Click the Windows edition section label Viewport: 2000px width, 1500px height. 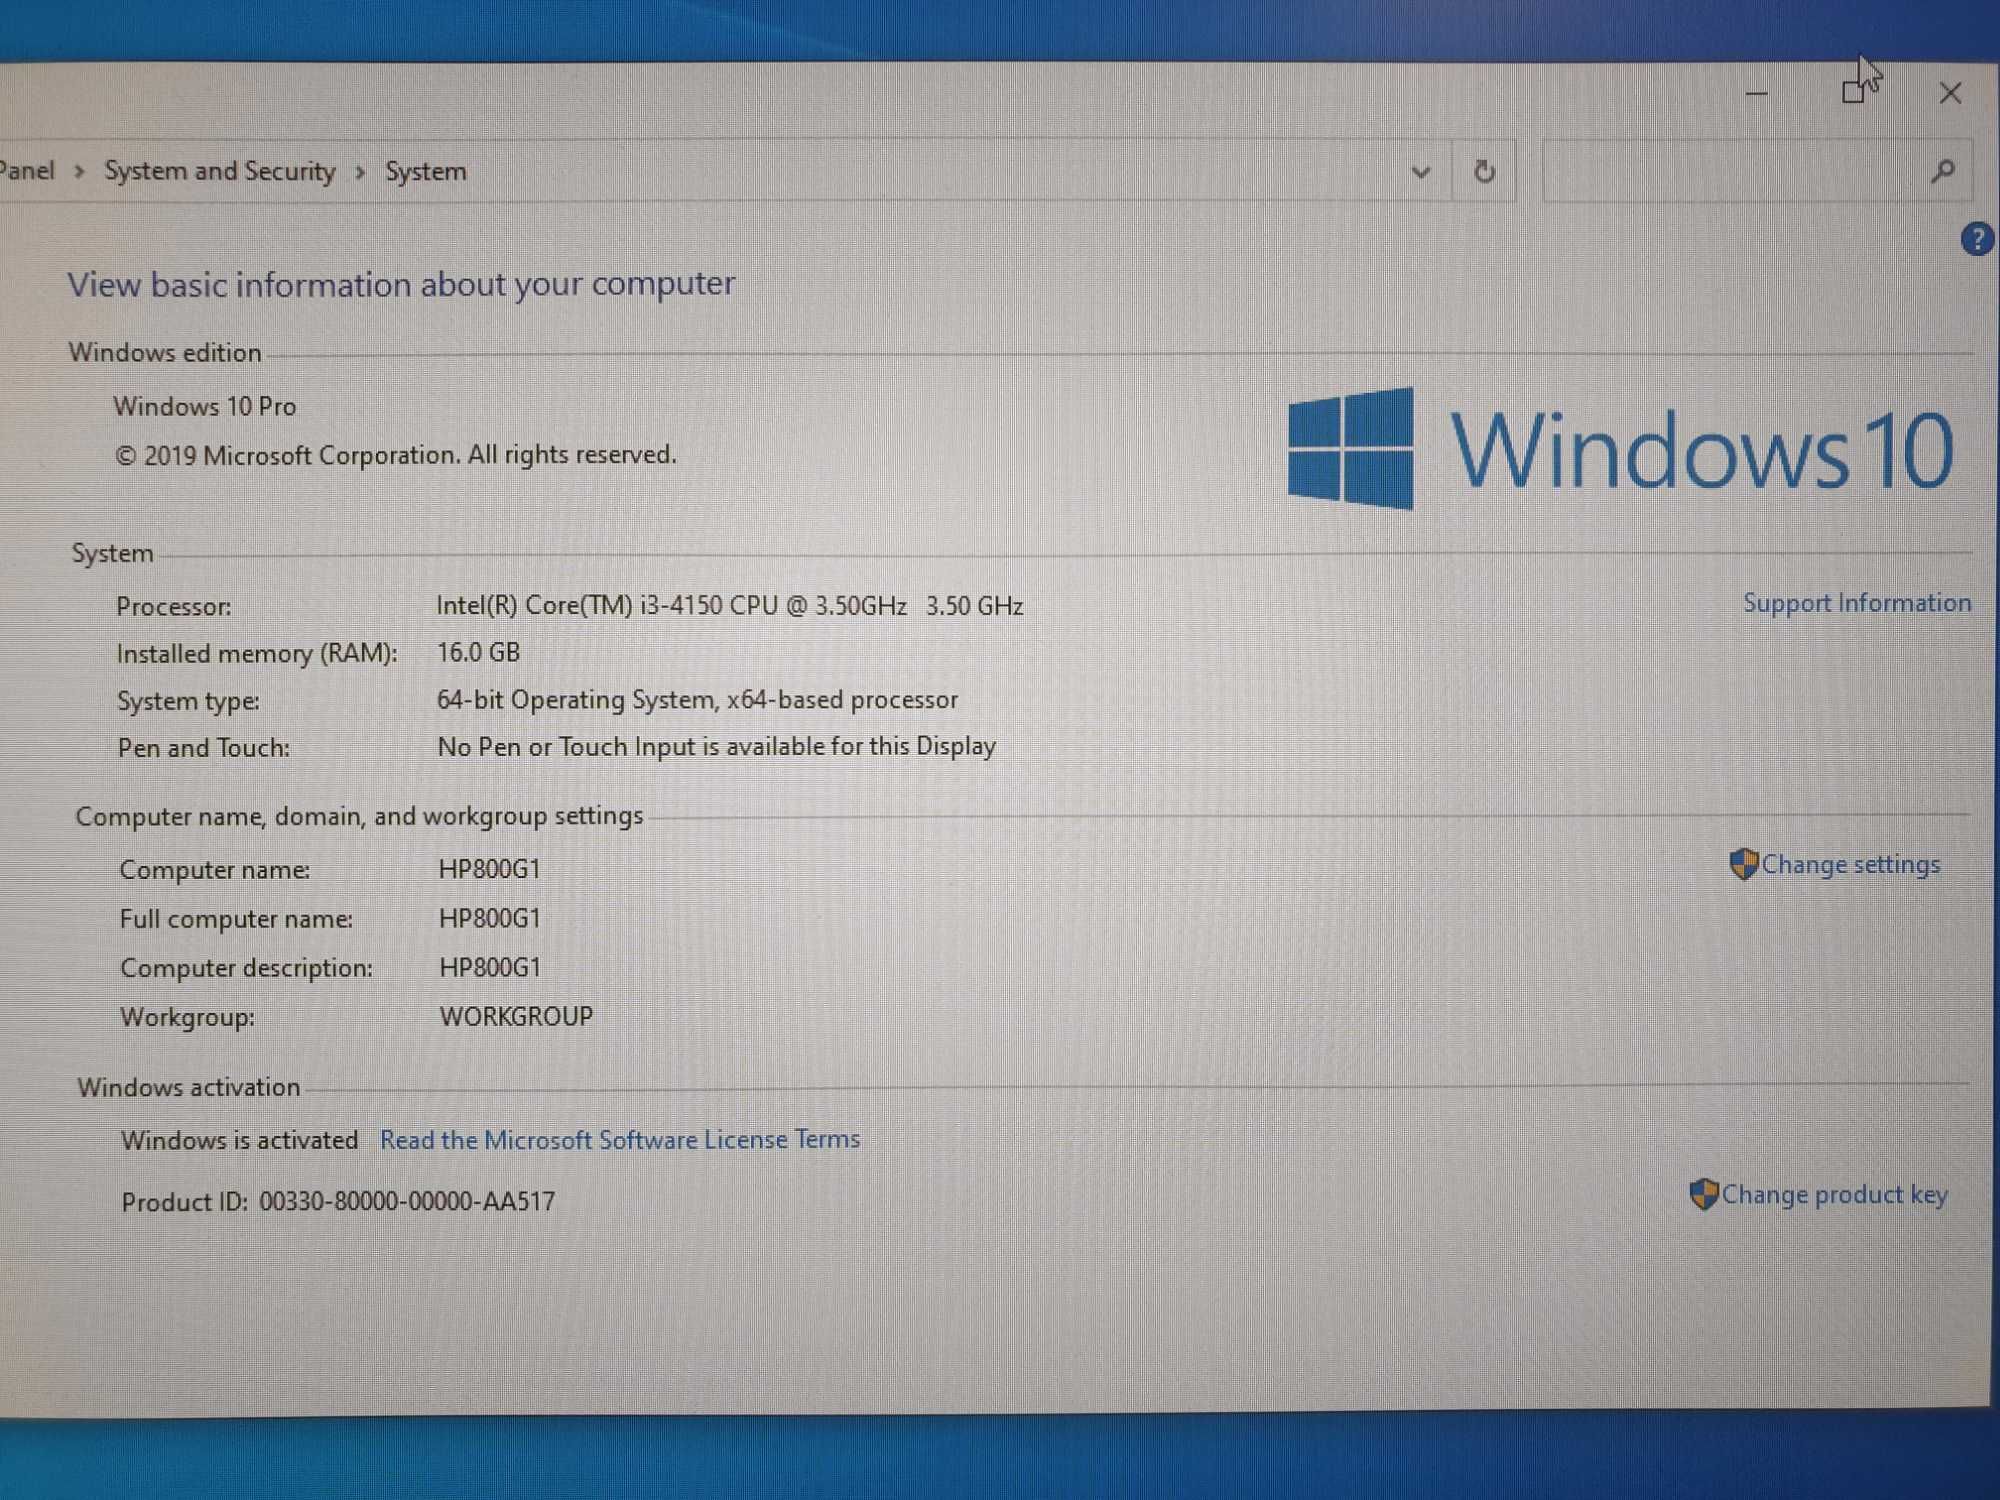(x=165, y=352)
